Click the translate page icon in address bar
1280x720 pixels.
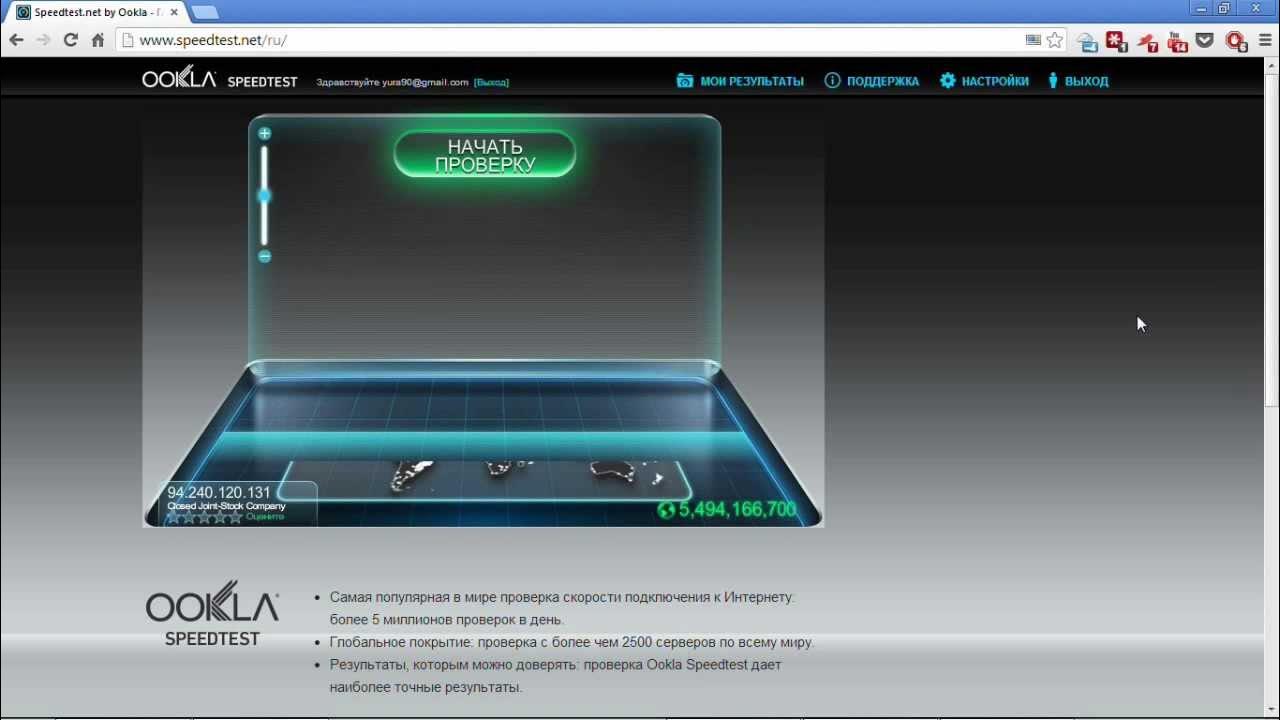(x=1033, y=40)
